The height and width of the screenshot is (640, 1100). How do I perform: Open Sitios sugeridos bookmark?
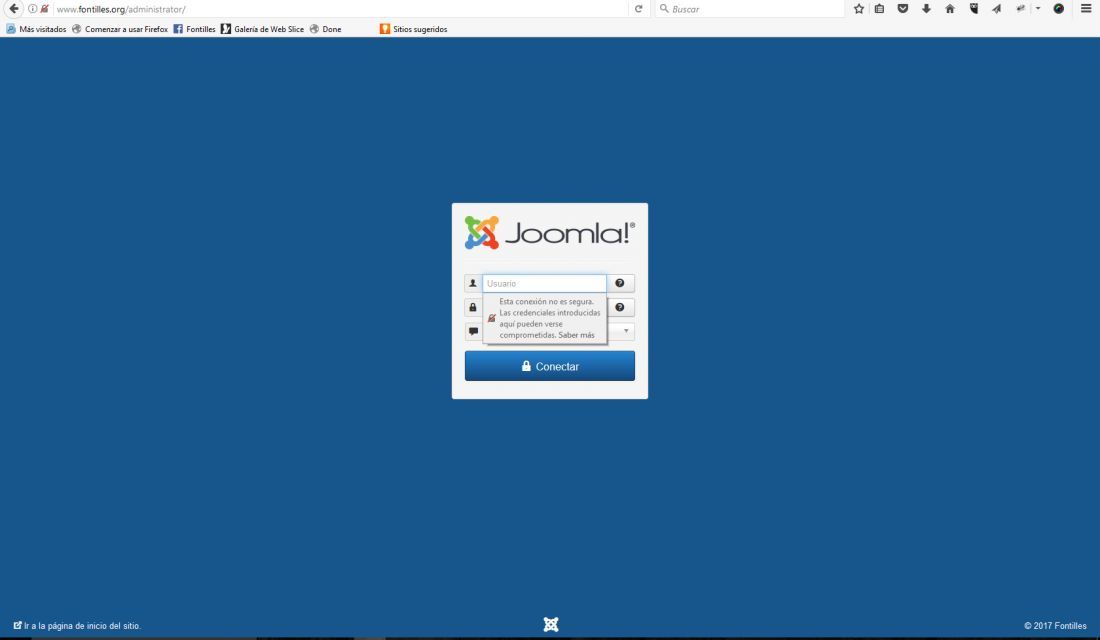pos(413,29)
